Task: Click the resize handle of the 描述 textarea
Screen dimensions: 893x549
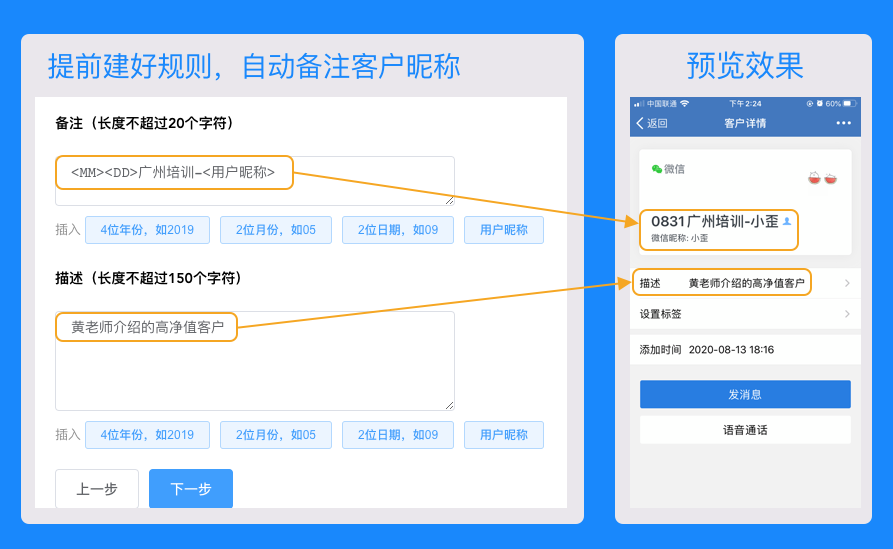Action: point(449,405)
